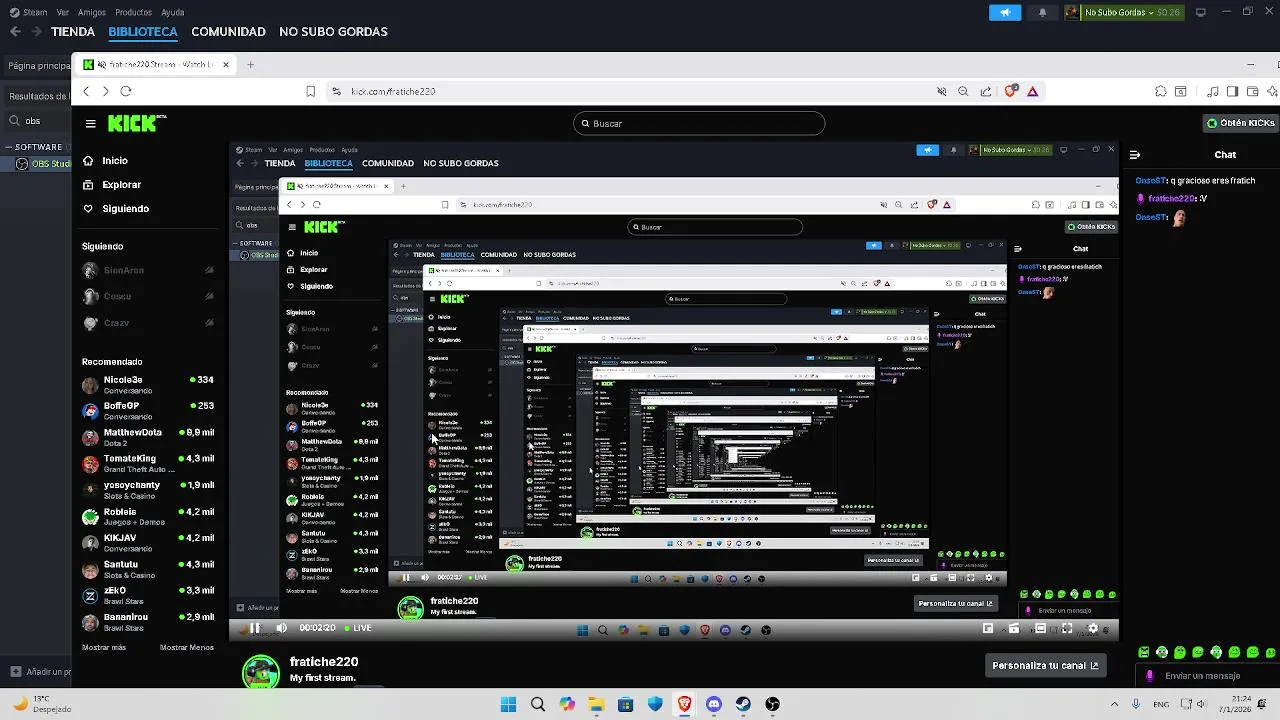Expand recommended channels with Mostrar más
This screenshot has height=720, width=1280.
click(x=104, y=647)
